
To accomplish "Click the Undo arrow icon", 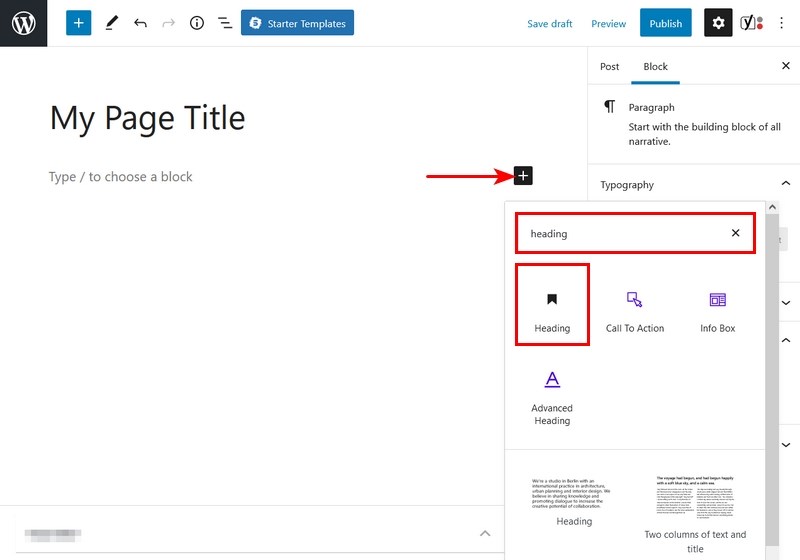I will [140, 23].
